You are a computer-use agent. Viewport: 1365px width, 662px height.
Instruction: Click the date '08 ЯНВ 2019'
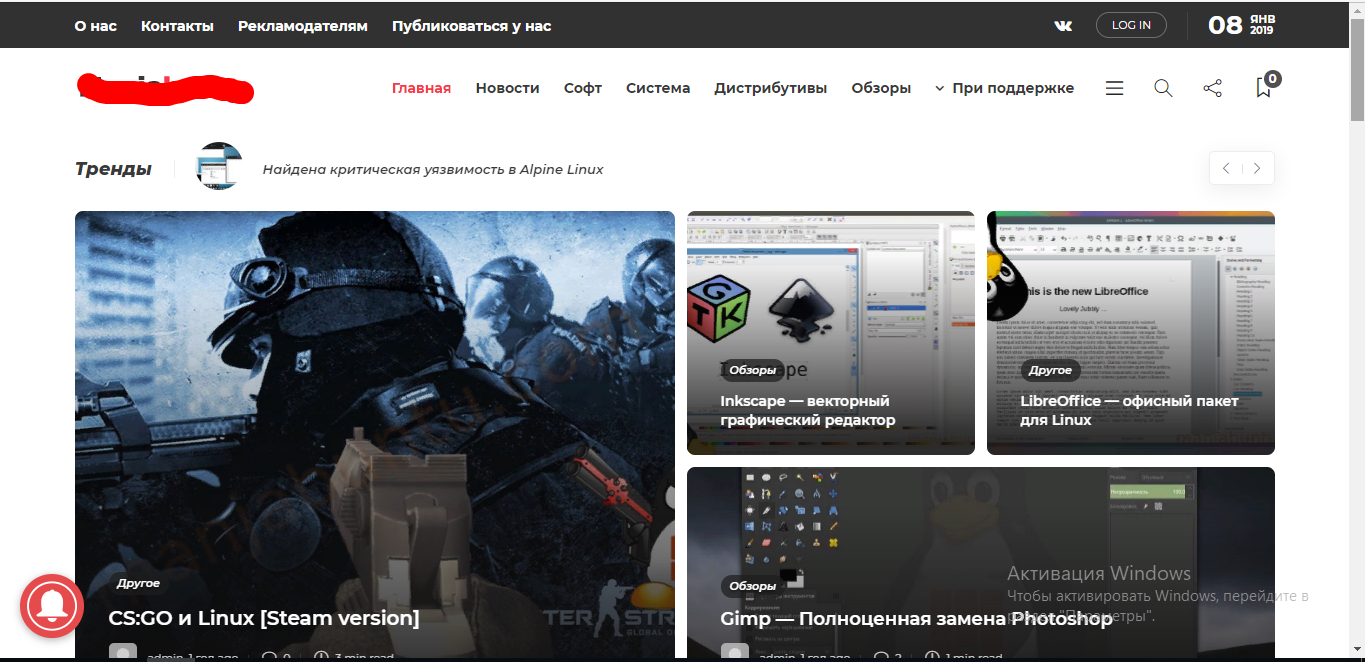pyautogui.click(x=1241, y=25)
